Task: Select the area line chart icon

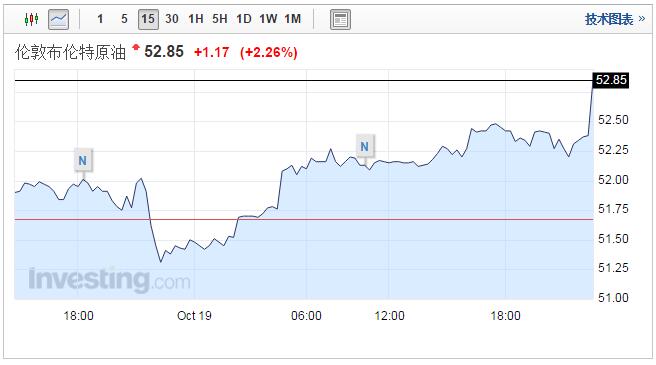Action: (x=59, y=19)
